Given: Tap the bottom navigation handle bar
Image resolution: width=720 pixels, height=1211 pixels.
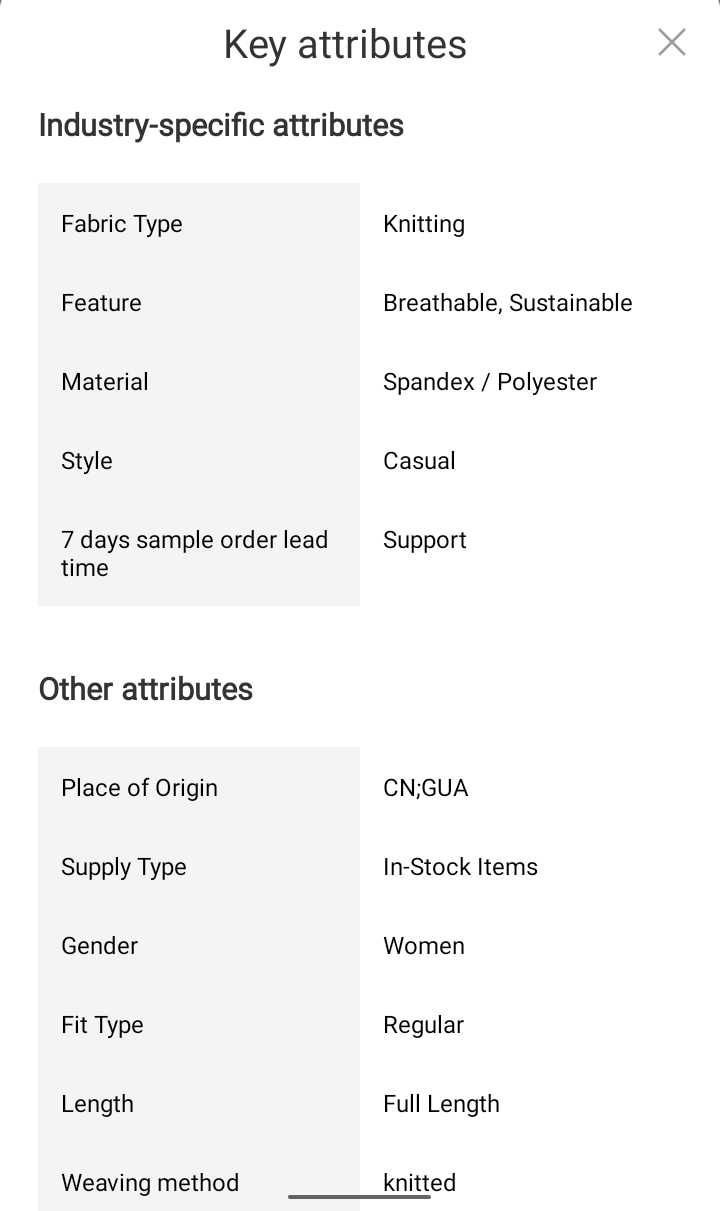Looking at the screenshot, I should [x=359, y=1196].
